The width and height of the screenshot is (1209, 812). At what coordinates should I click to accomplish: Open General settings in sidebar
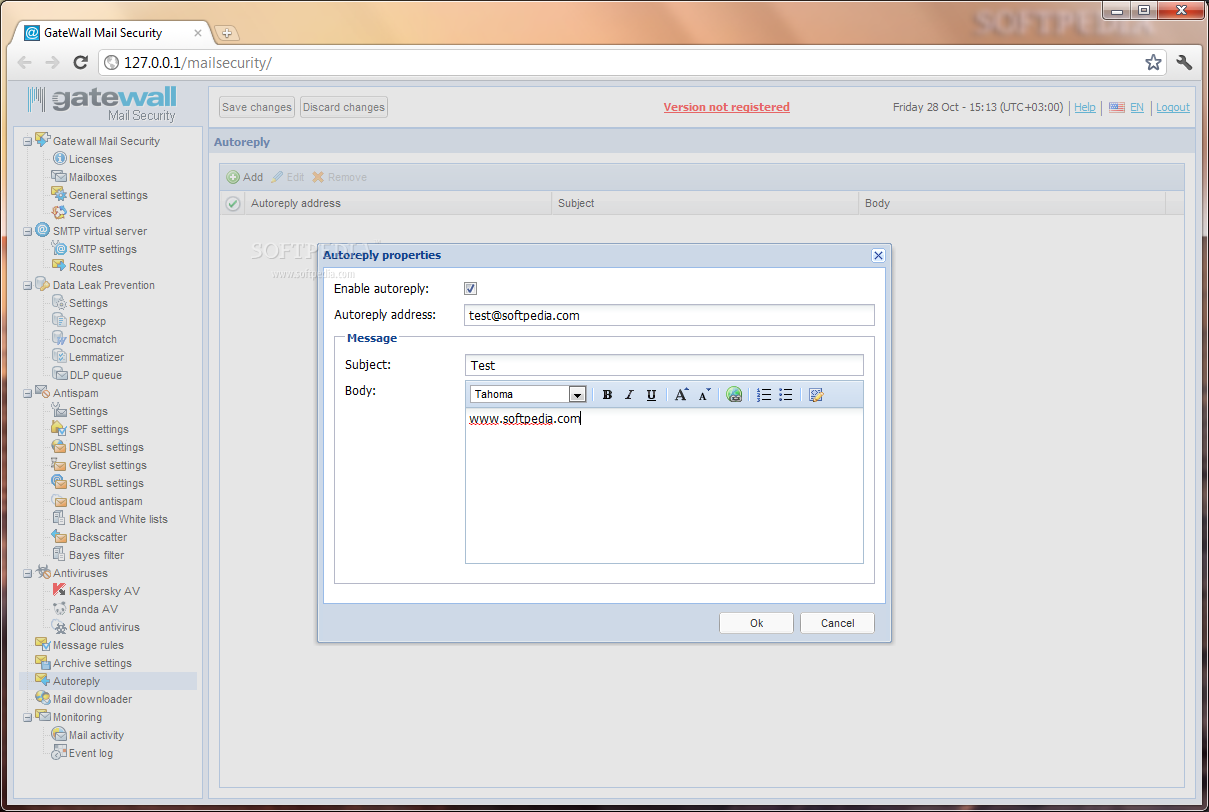[x=108, y=195]
